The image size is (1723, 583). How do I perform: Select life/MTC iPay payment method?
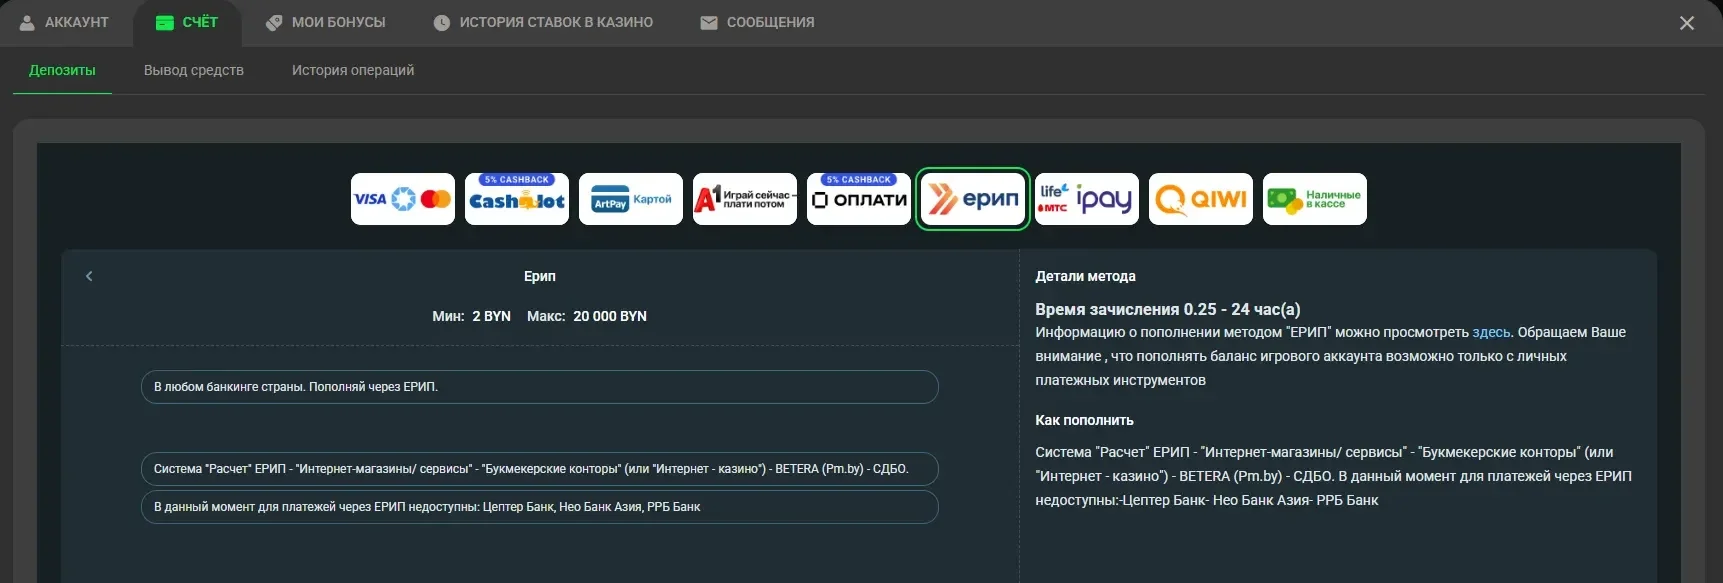coord(1087,199)
